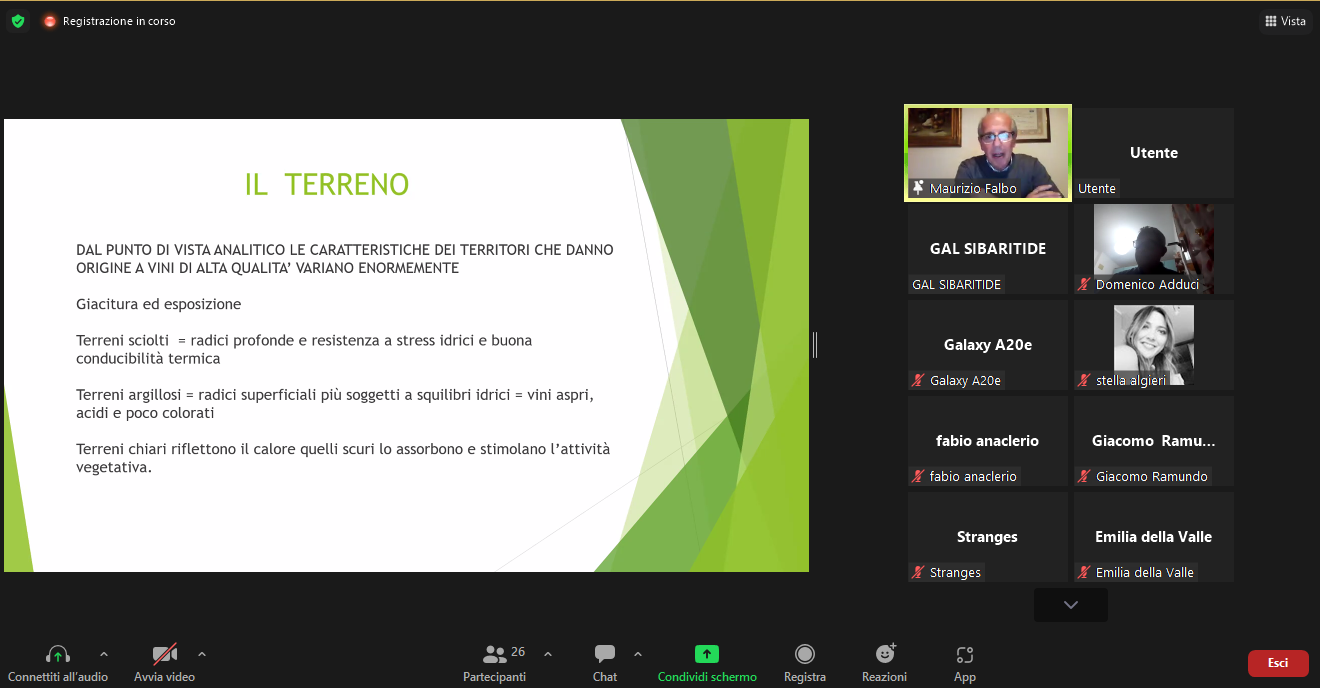Click the panel divider handle beside slide
This screenshot has height=688, width=1320.
[x=815, y=345]
